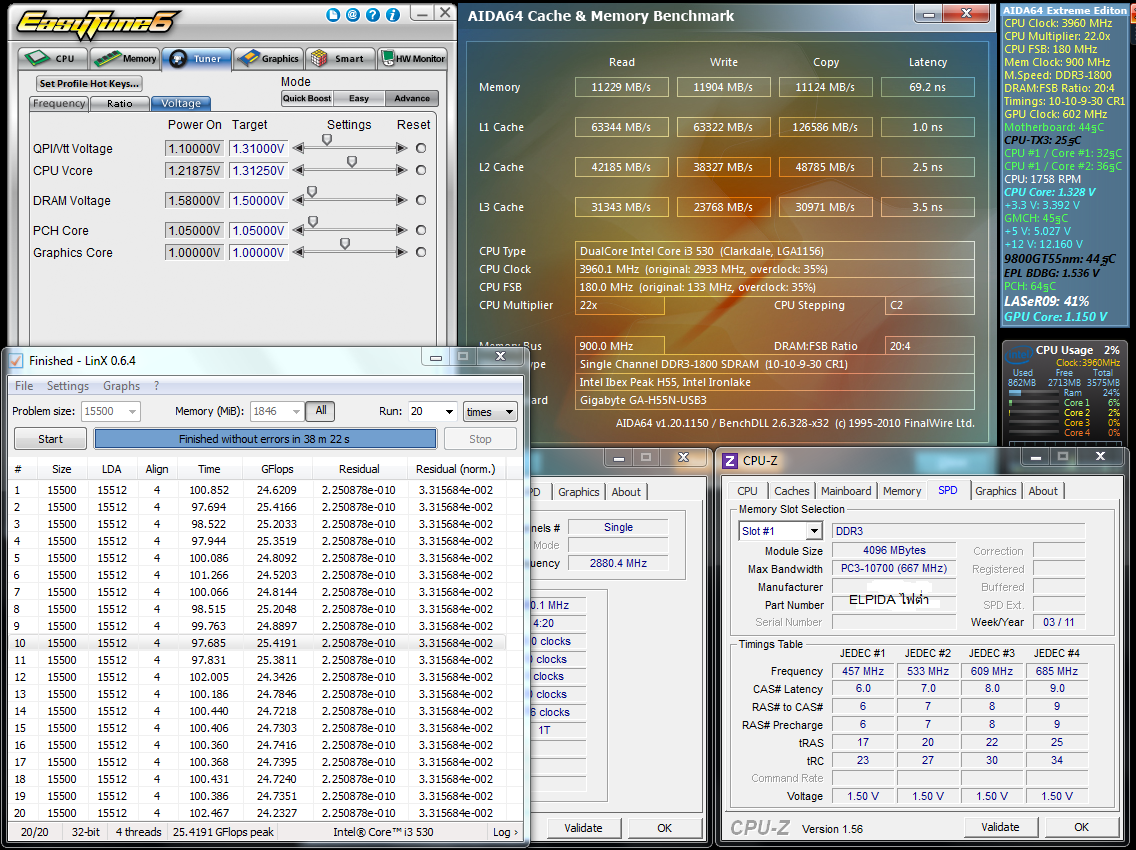
Task: Open the Slot #1 dropdown in CPU-Z
Action: tap(813, 531)
